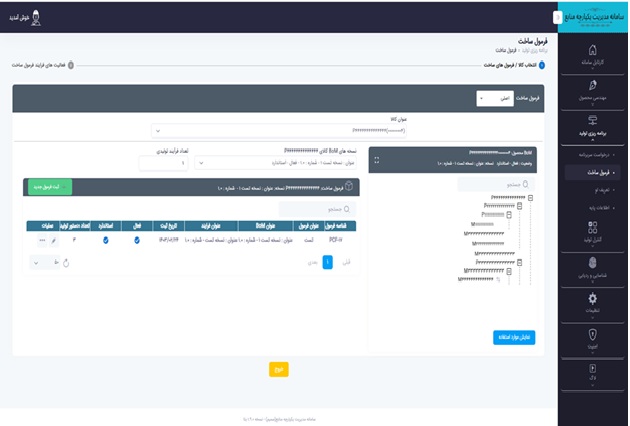
Task: Click the magnifier in the BOM tree search
Action: pos(525,184)
